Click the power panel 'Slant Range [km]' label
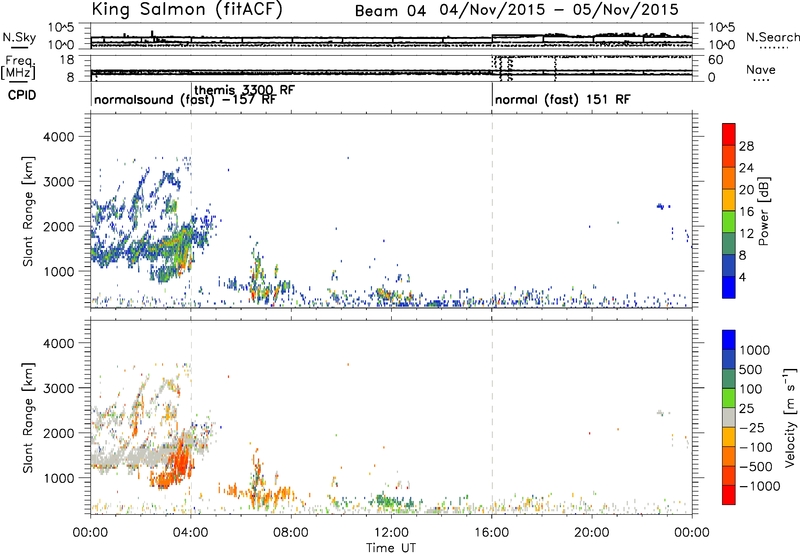Image resolution: width=800 pixels, height=554 pixels. tap(28, 211)
